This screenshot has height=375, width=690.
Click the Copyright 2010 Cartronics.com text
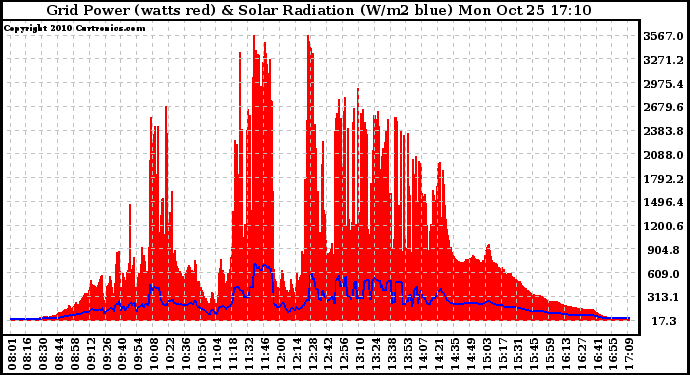[x=74, y=29]
